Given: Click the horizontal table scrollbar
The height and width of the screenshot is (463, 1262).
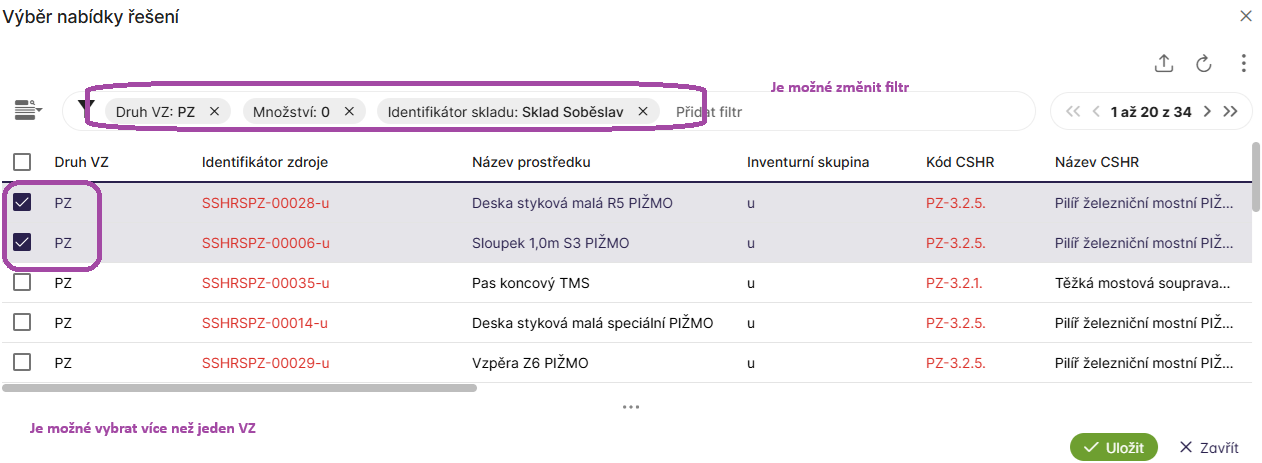Looking at the screenshot, I should pyautogui.click(x=240, y=387).
